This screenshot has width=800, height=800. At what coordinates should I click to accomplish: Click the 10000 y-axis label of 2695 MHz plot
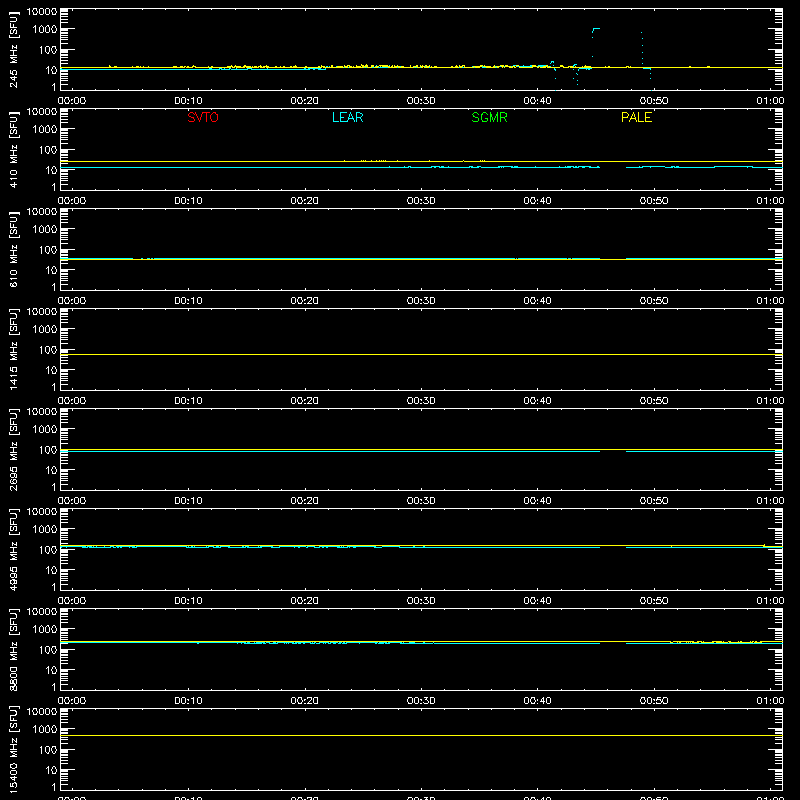[x=42, y=412]
